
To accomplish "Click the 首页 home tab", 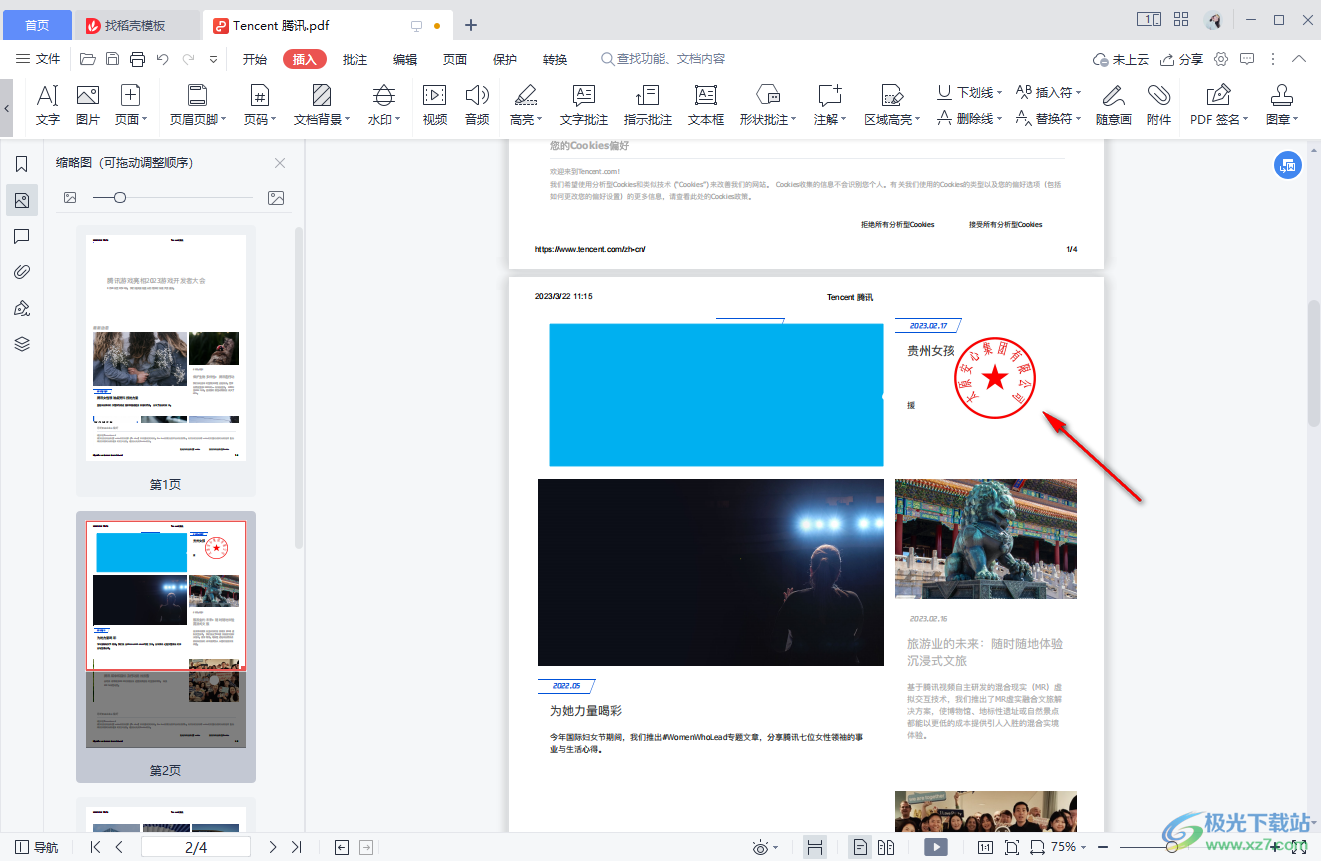I will pyautogui.click(x=37, y=25).
